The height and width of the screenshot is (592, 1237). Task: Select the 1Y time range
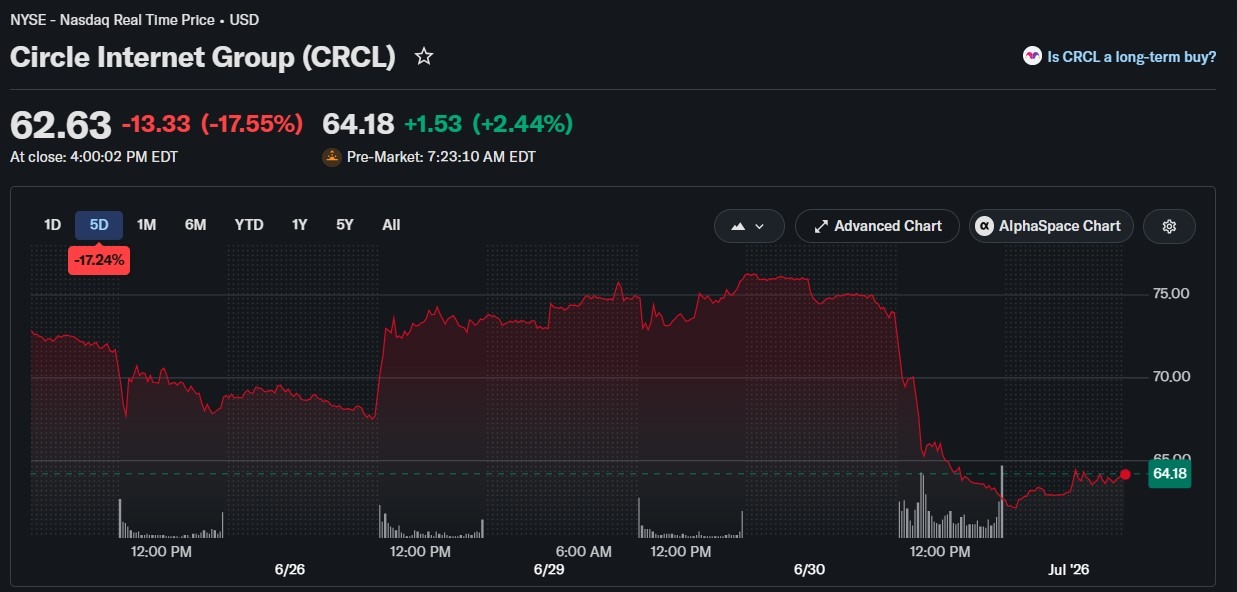[x=299, y=225]
